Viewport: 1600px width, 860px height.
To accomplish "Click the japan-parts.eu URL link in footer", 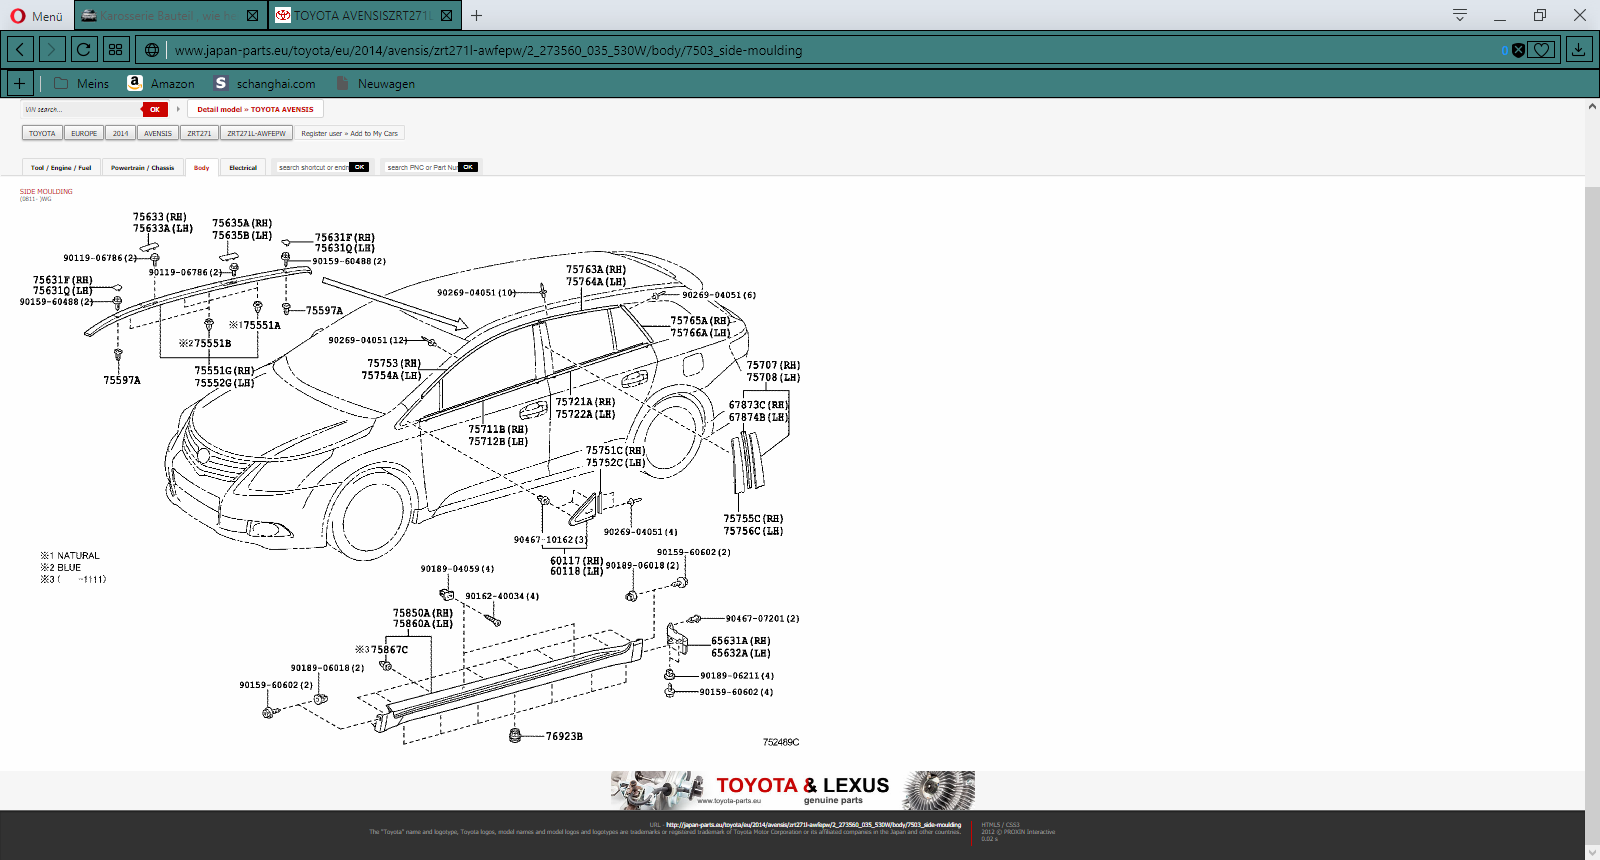I will point(813,825).
